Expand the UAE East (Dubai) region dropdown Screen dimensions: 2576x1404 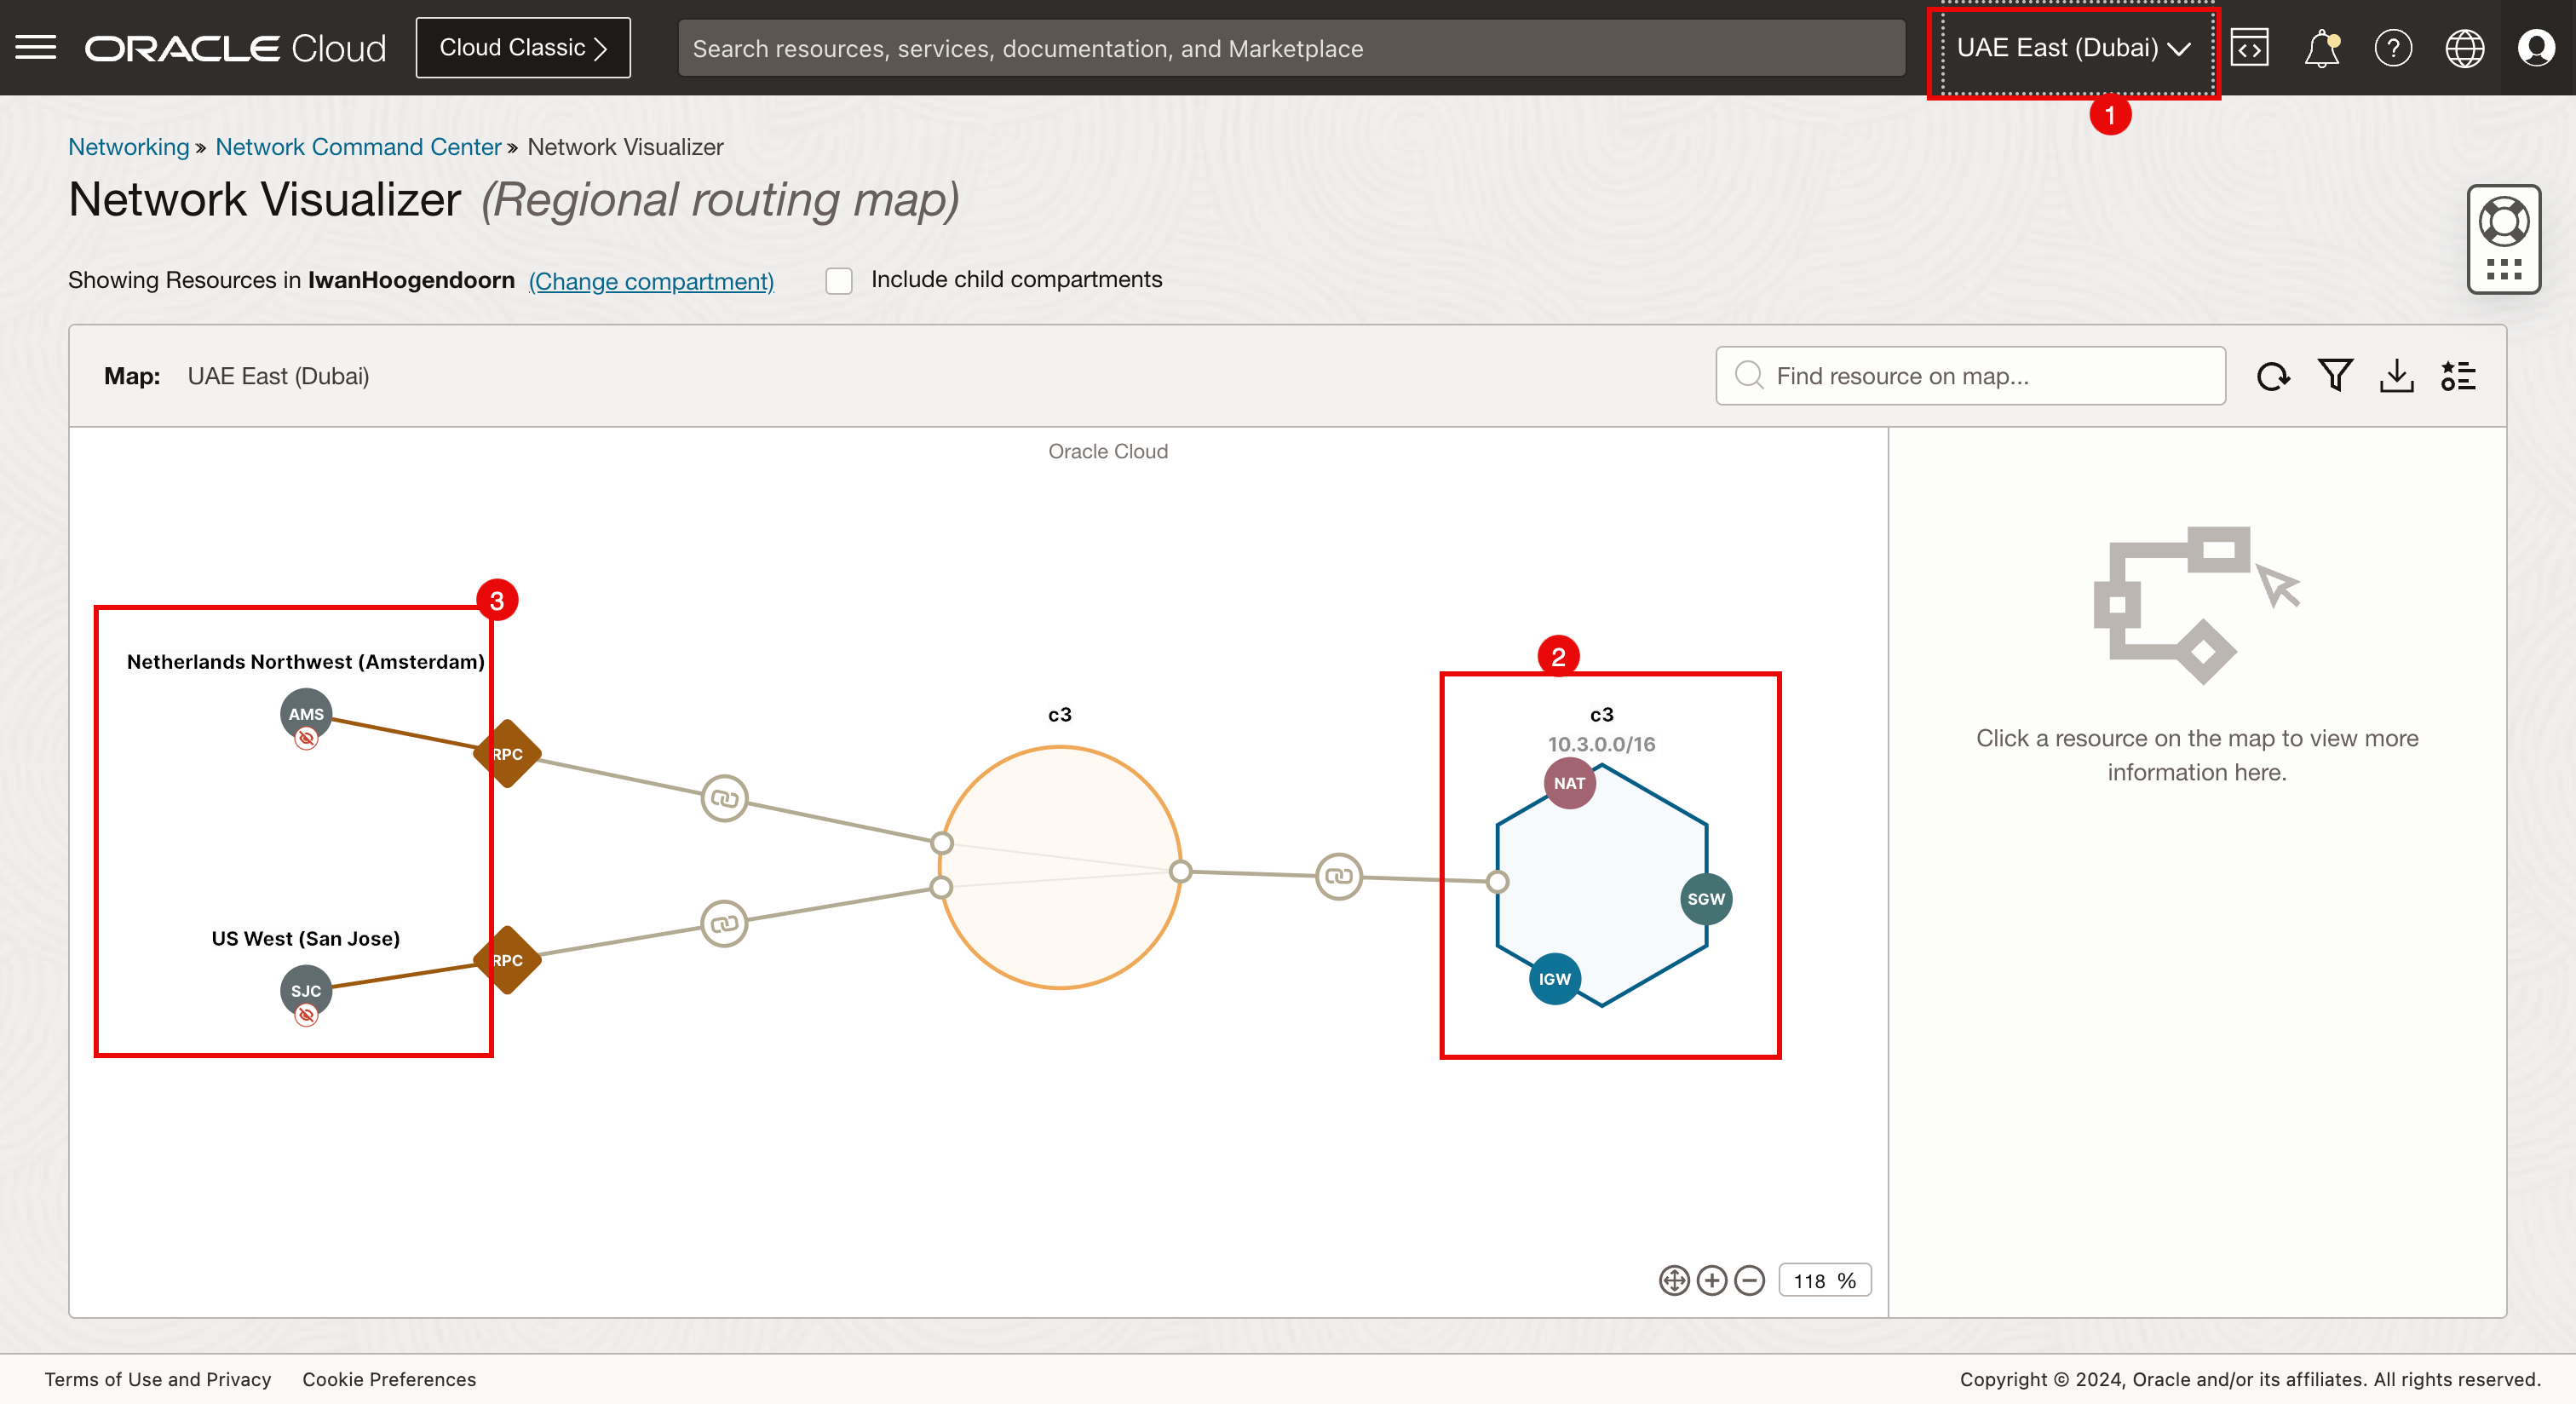(2073, 48)
